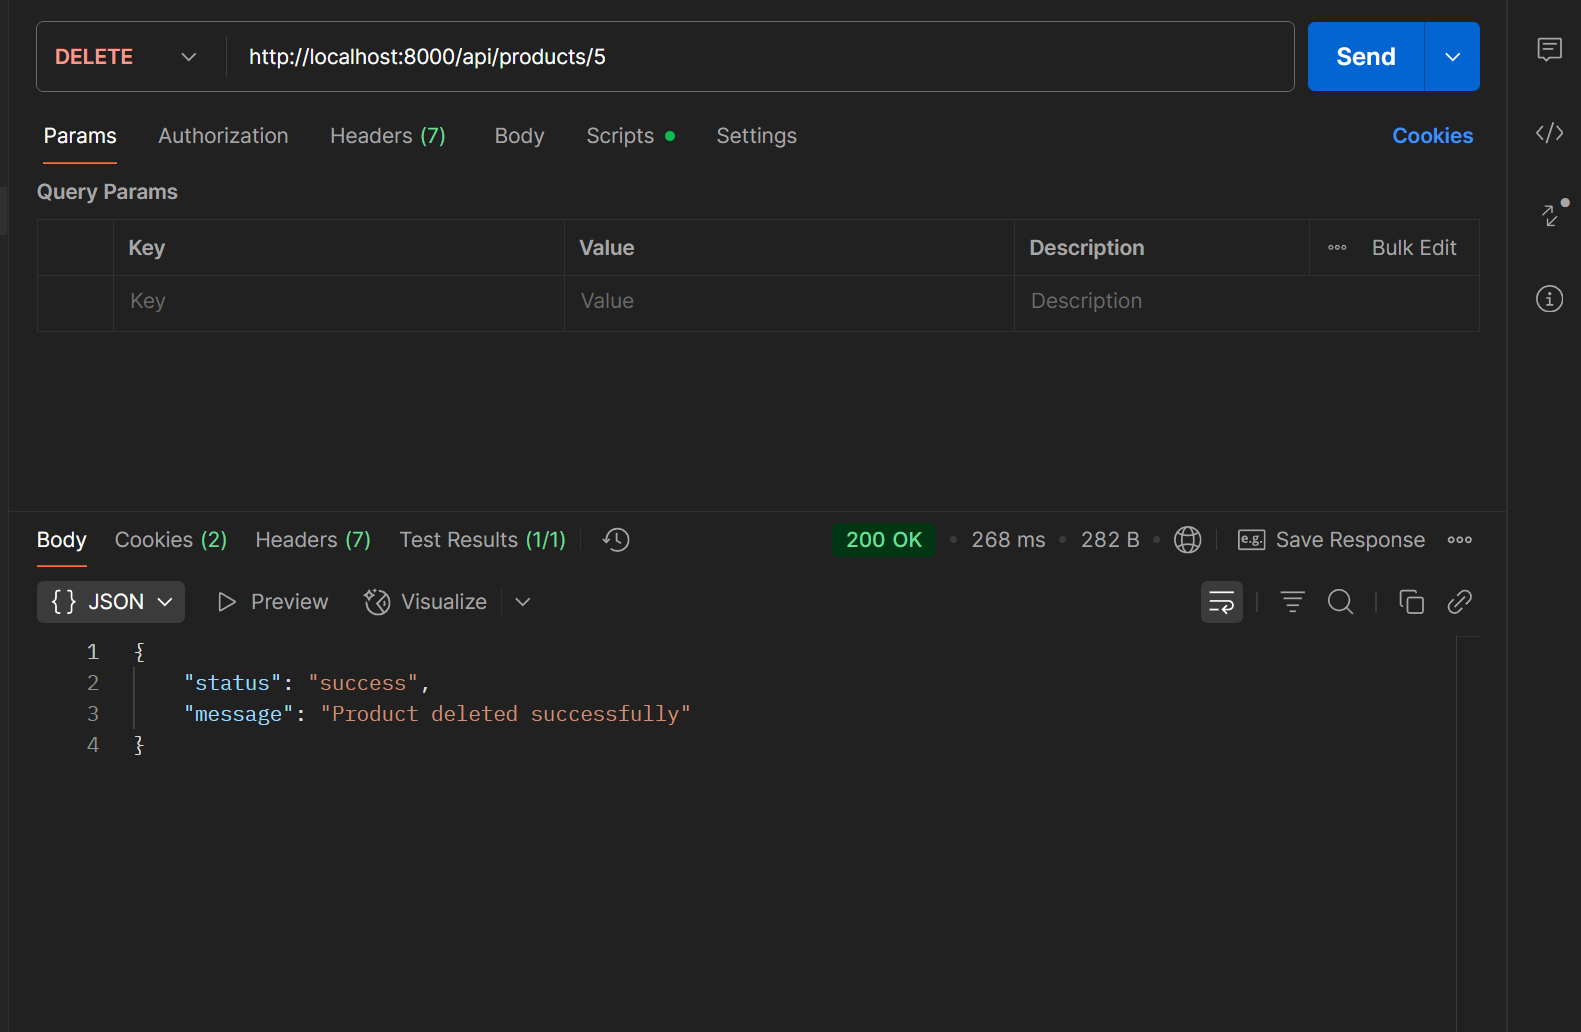Open the code snippet generator icon
Screen dimensions: 1581x1032
coord(1549,133)
